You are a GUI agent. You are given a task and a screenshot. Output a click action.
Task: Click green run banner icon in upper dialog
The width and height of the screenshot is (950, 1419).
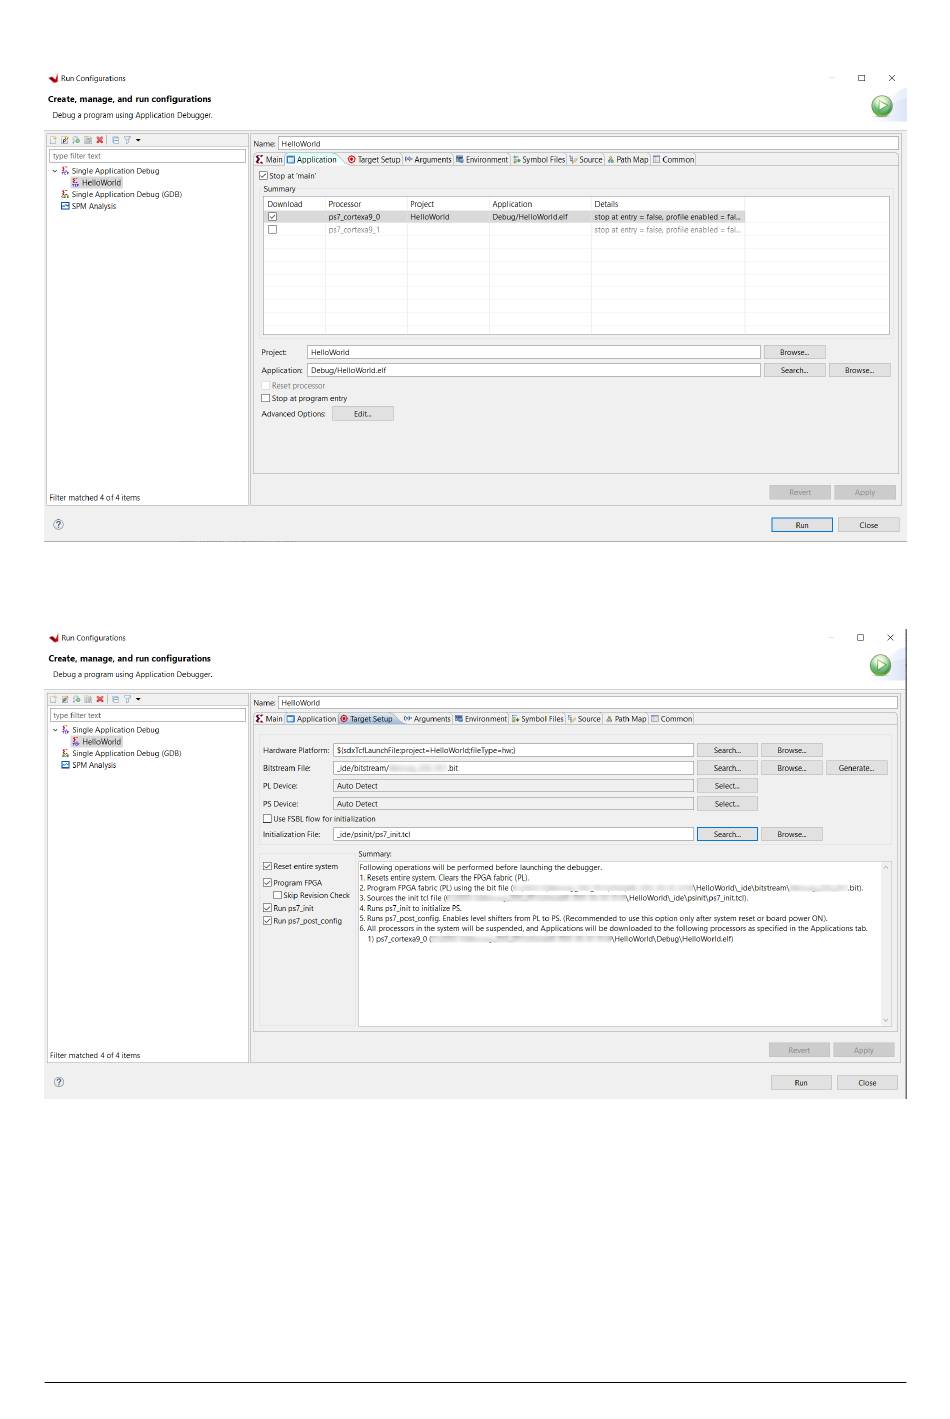881,105
